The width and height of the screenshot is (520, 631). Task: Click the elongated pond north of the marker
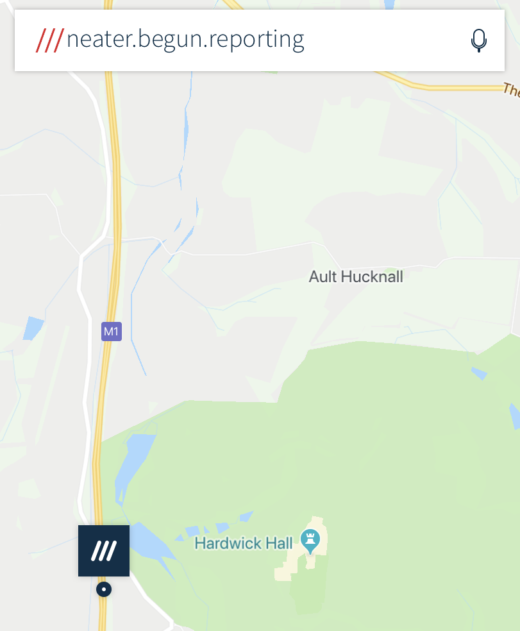(x=133, y=467)
